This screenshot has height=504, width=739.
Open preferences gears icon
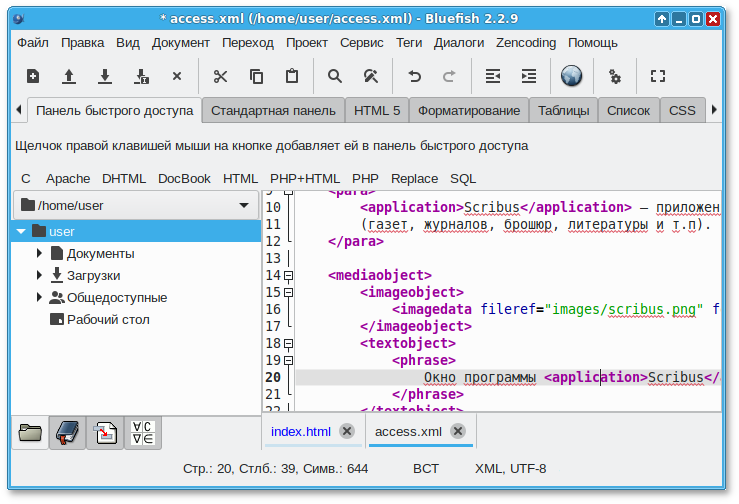[x=615, y=76]
